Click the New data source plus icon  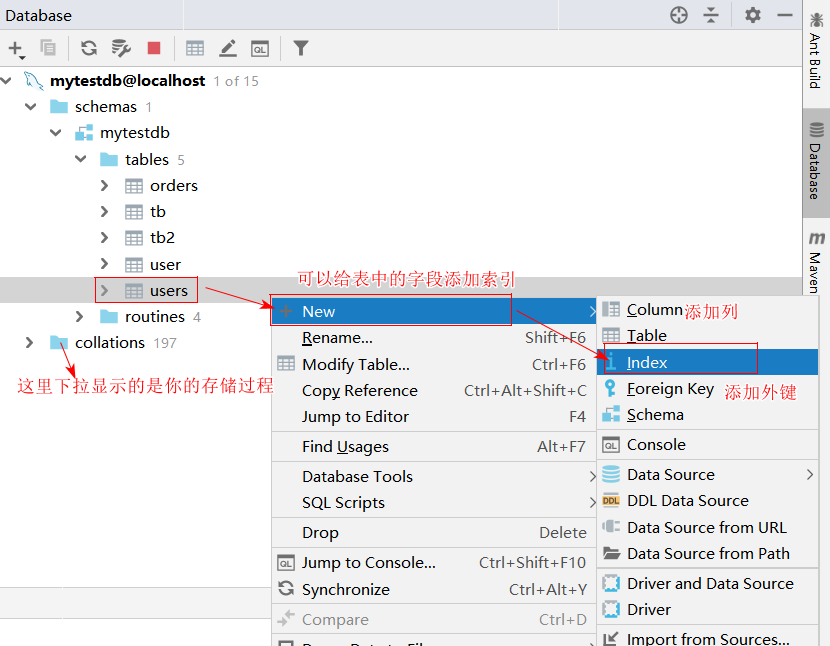coord(16,49)
